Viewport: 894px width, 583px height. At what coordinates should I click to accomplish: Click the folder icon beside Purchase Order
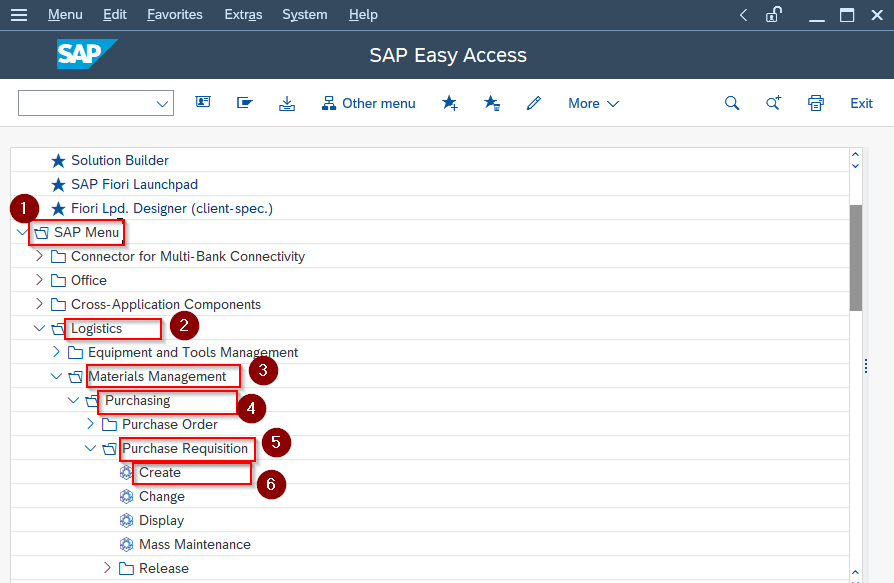coord(109,425)
